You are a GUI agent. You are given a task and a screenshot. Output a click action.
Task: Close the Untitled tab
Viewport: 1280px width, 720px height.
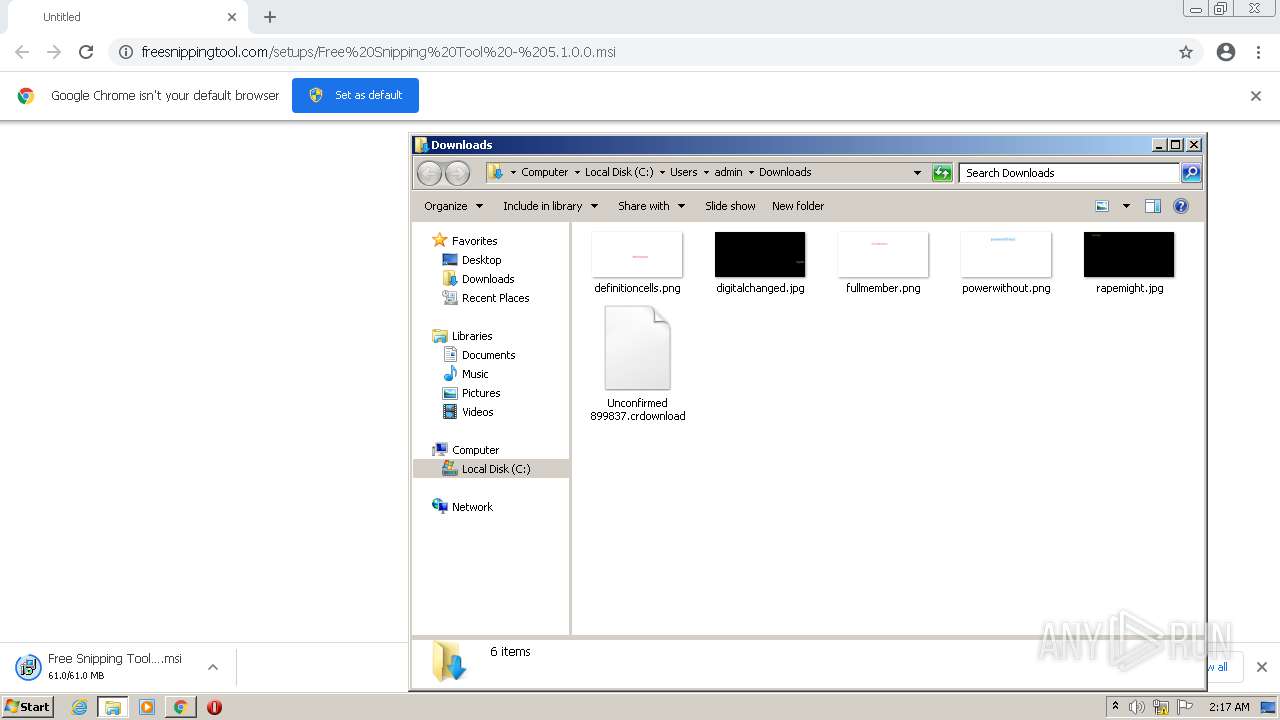click(232, 17)
